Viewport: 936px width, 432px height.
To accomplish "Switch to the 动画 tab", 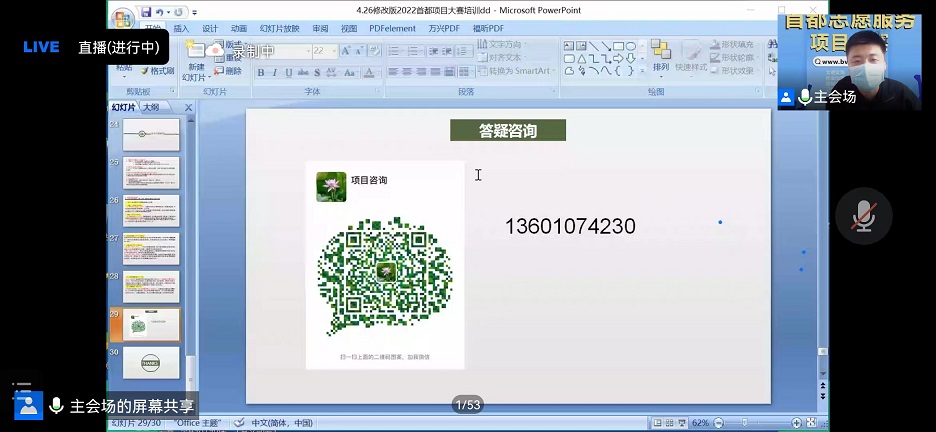I will [x=239, y=28].
